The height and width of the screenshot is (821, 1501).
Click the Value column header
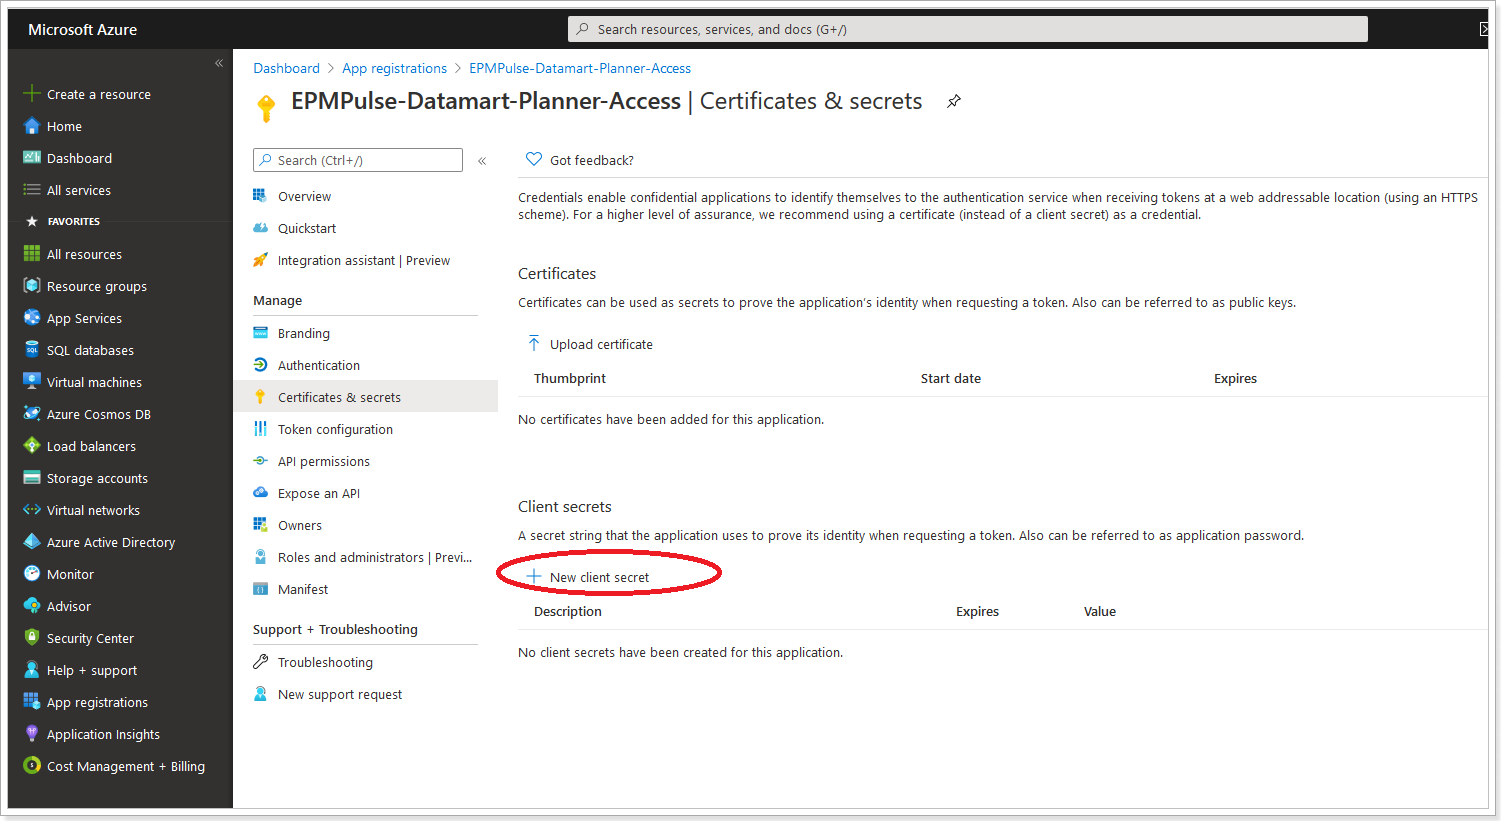point(1100,611)
